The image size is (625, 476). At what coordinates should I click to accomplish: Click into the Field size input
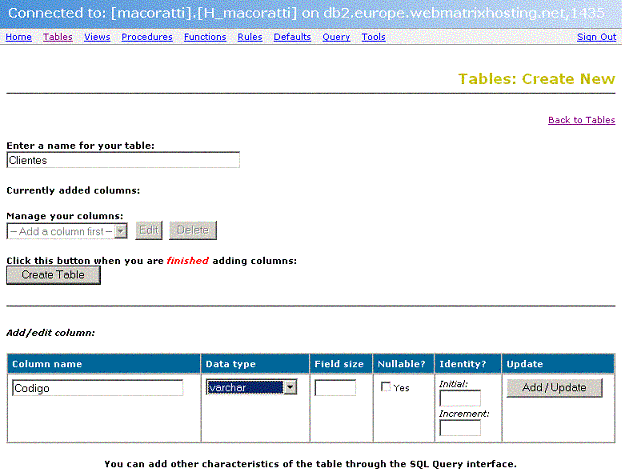[335, 387]
